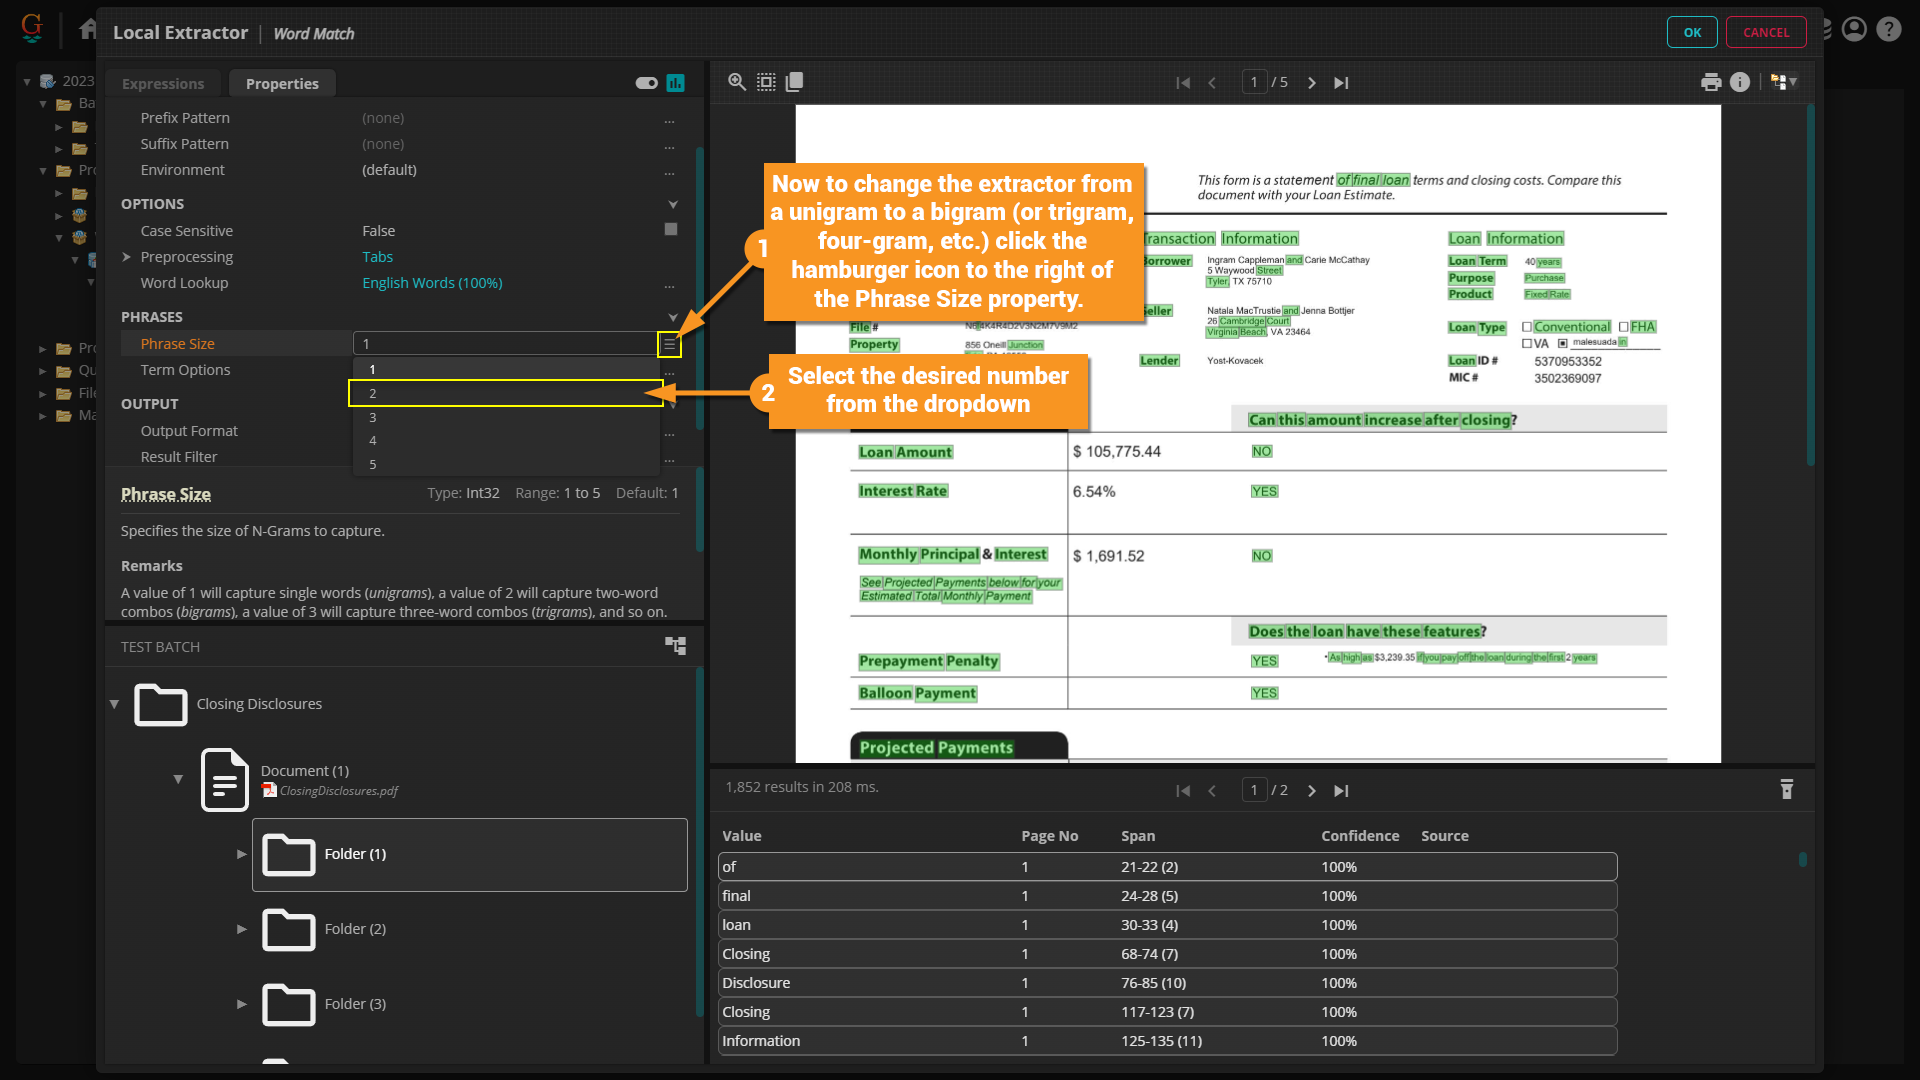The width and height of the screenshot is (1920, 1080).
Task: Click the fit-to-page selection icon
Action: pyautogui.click(x=766, y=82)
